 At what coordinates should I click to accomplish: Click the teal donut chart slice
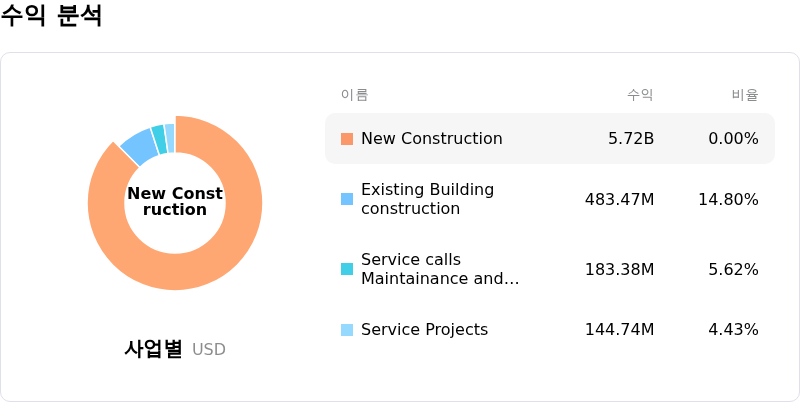coord(159,139)
